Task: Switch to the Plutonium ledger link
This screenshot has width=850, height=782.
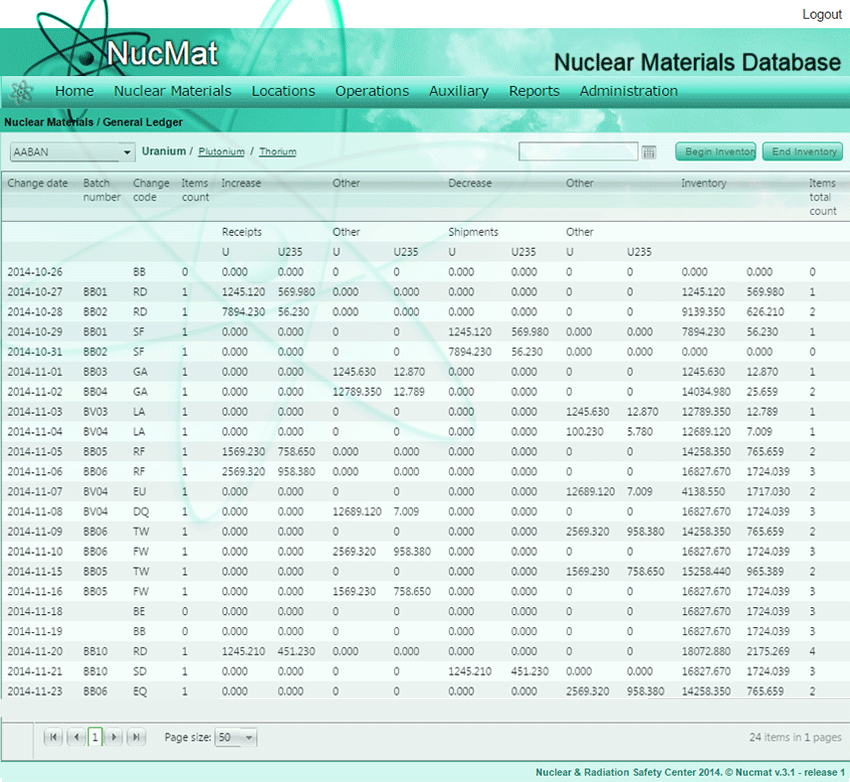Action: click(221, 152)
